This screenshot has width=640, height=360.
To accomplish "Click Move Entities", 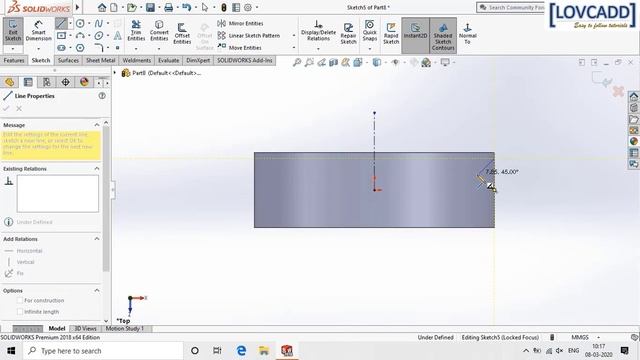I will pos(240,48).
